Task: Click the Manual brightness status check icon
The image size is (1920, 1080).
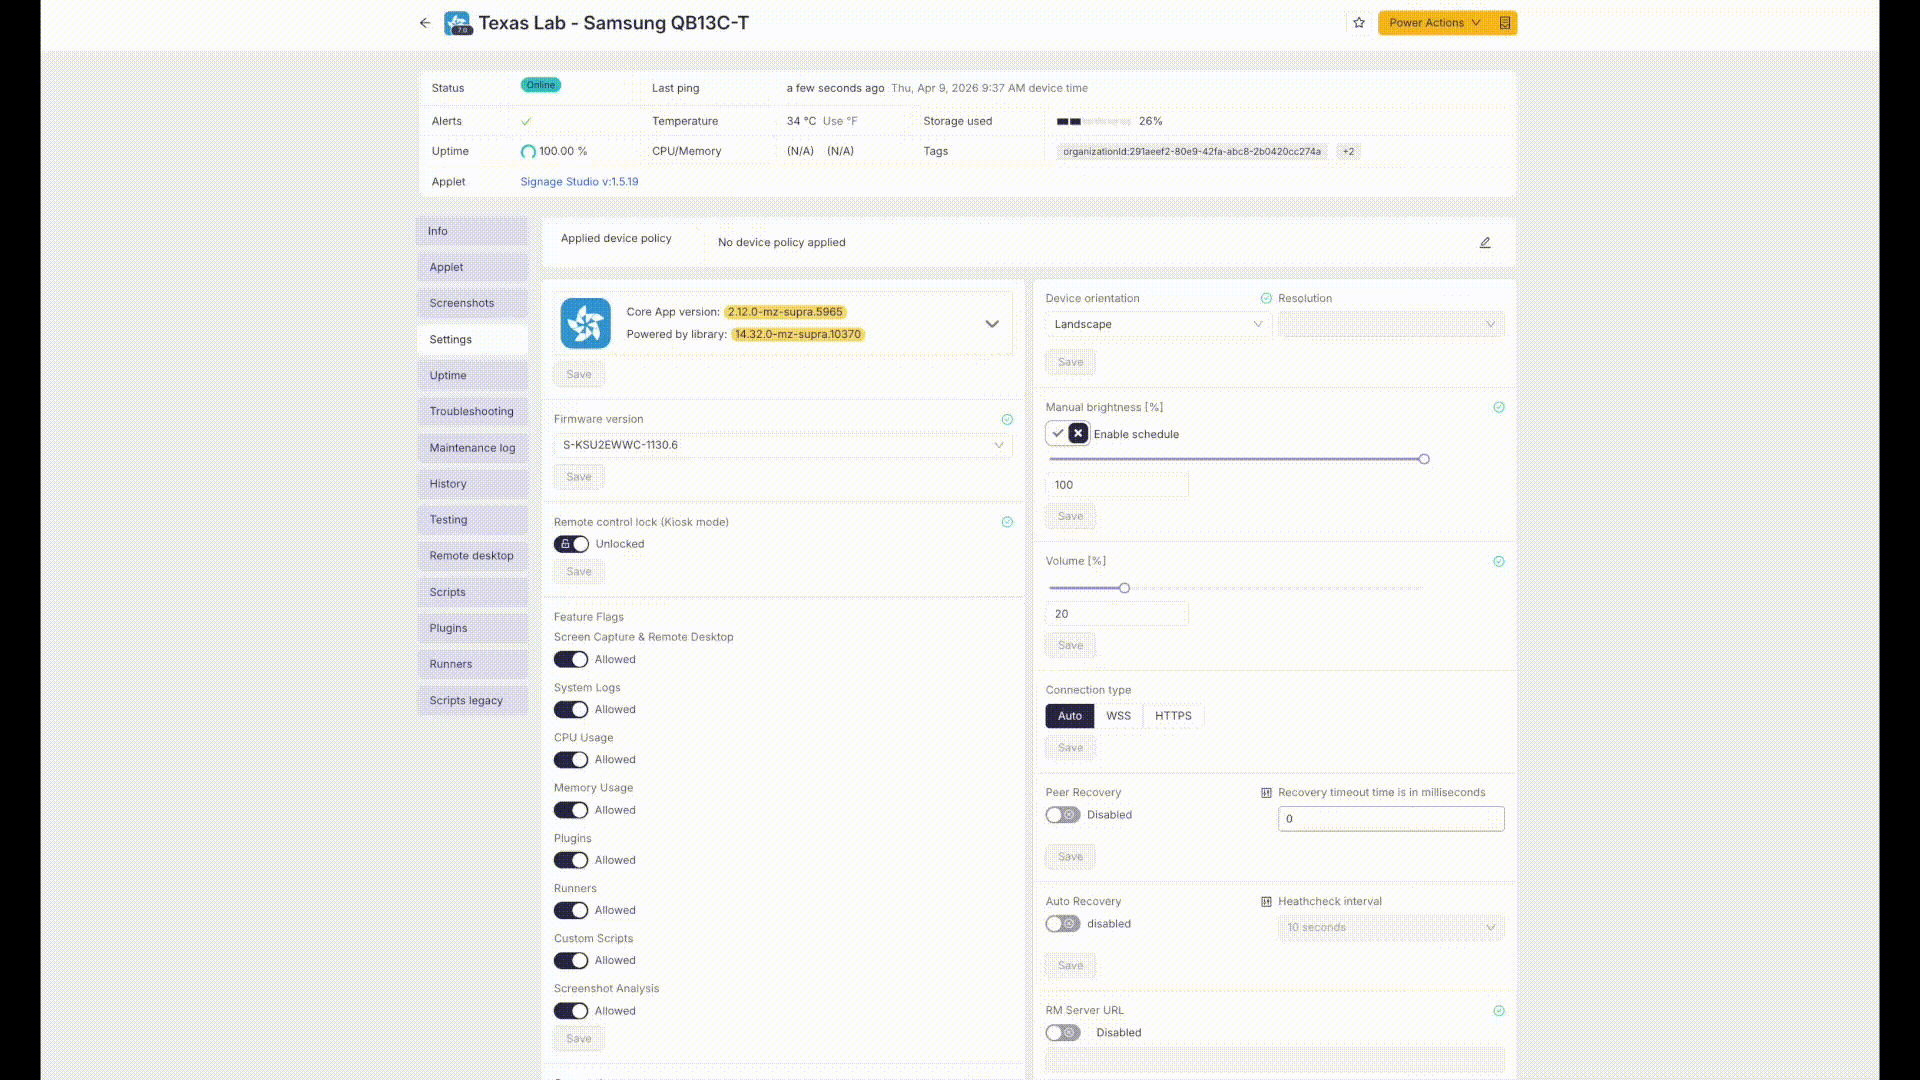Action: click(1499, 407)
